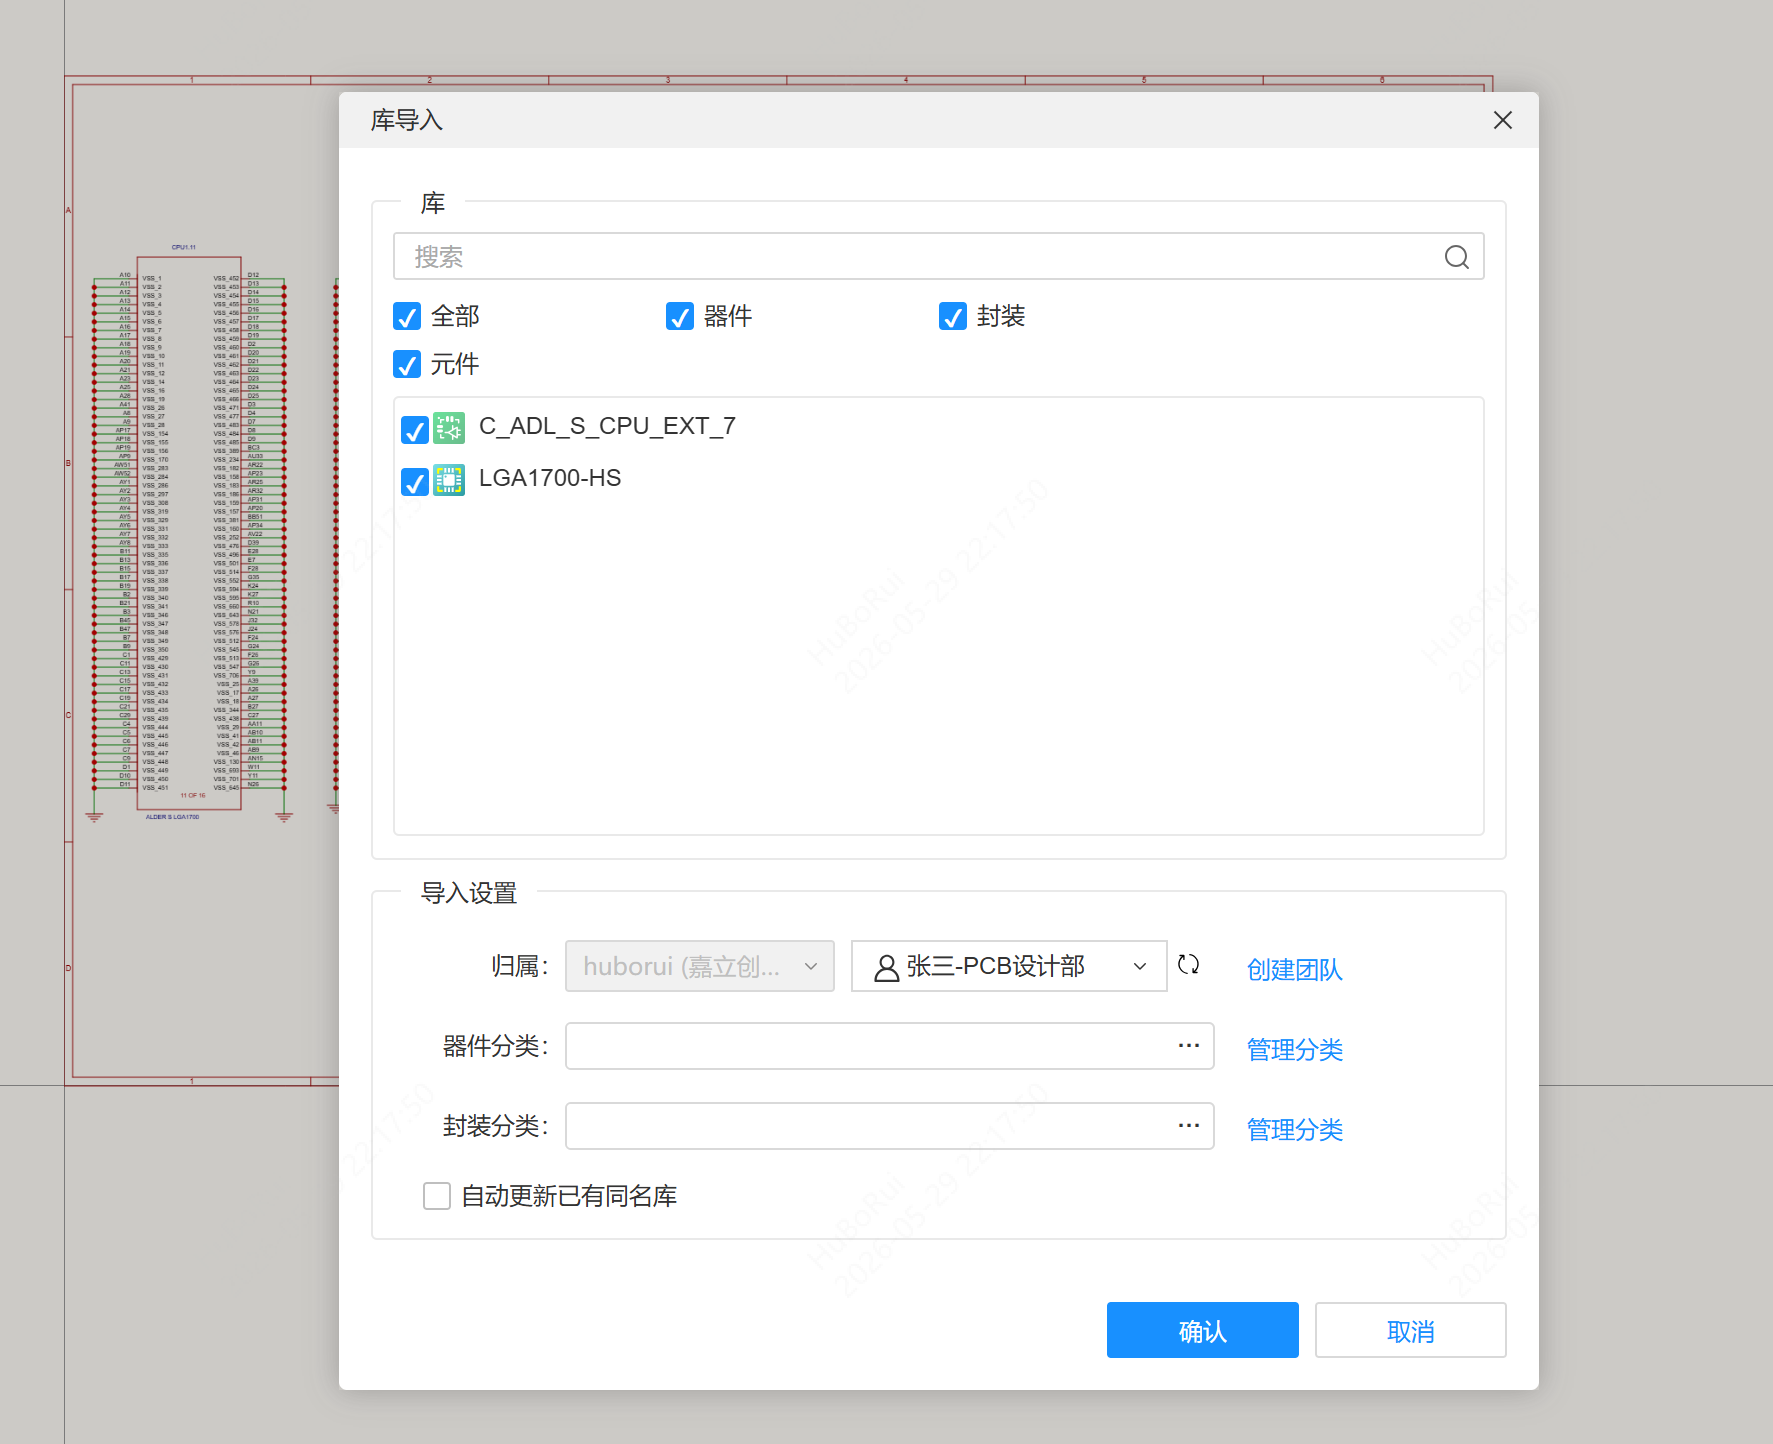Screen dimensions: 1773x1444
Task: Click the refresh icon next to team dropdown
Action: pyautogui.click(x=1188, y=965)
